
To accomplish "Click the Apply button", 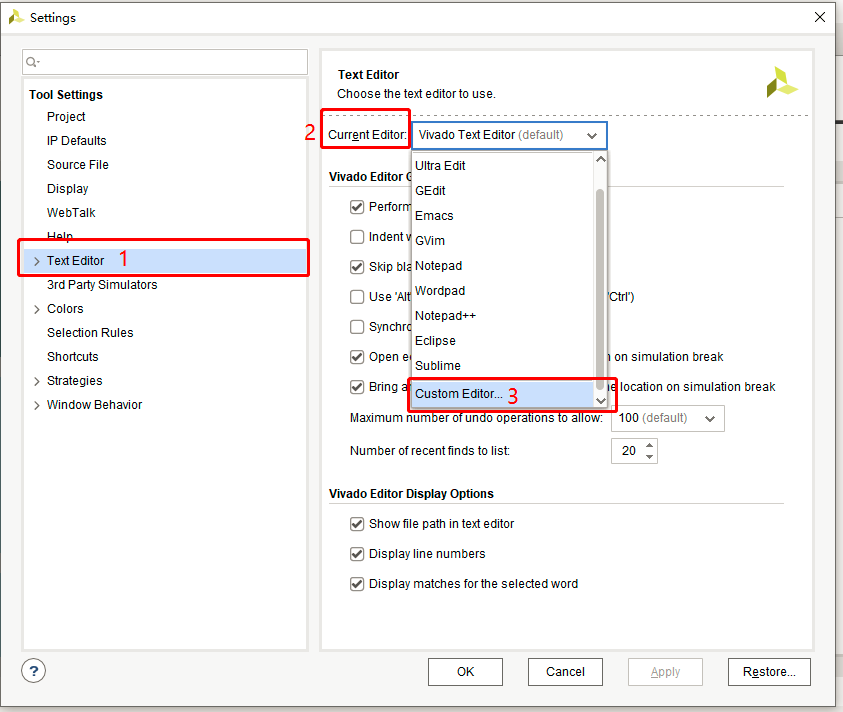I will 665,672.
